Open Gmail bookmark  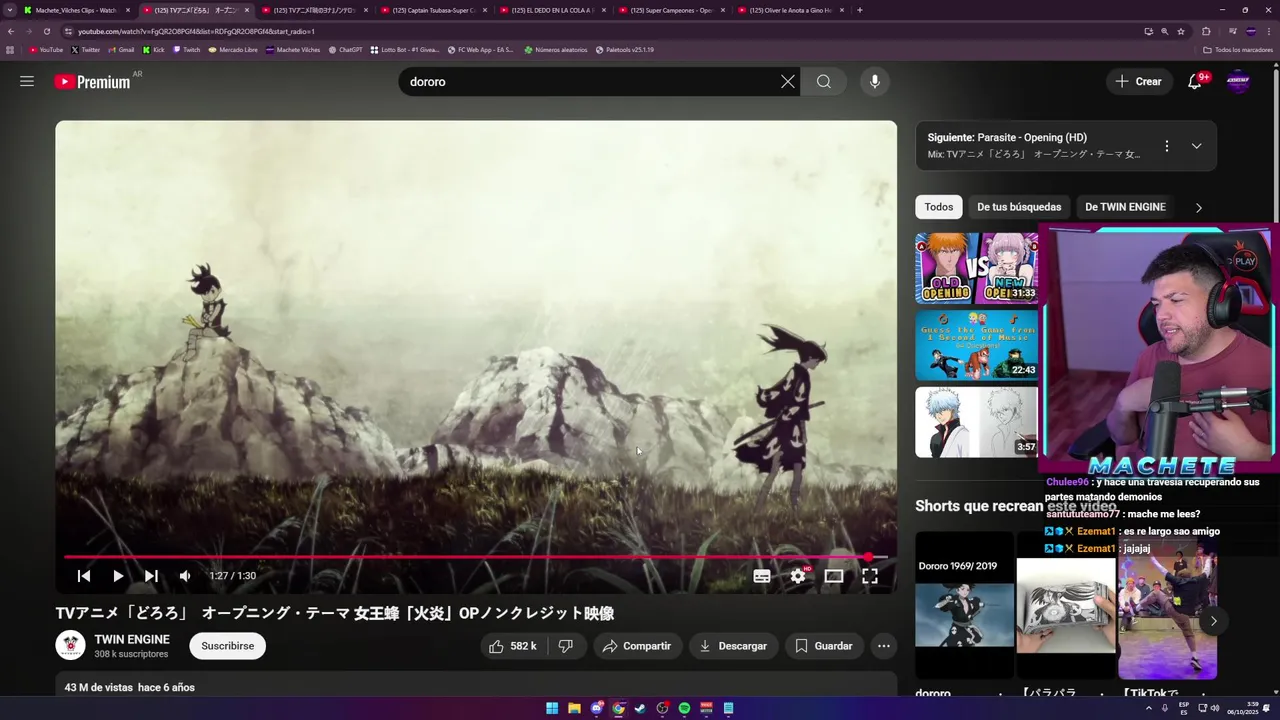point(121,50)
